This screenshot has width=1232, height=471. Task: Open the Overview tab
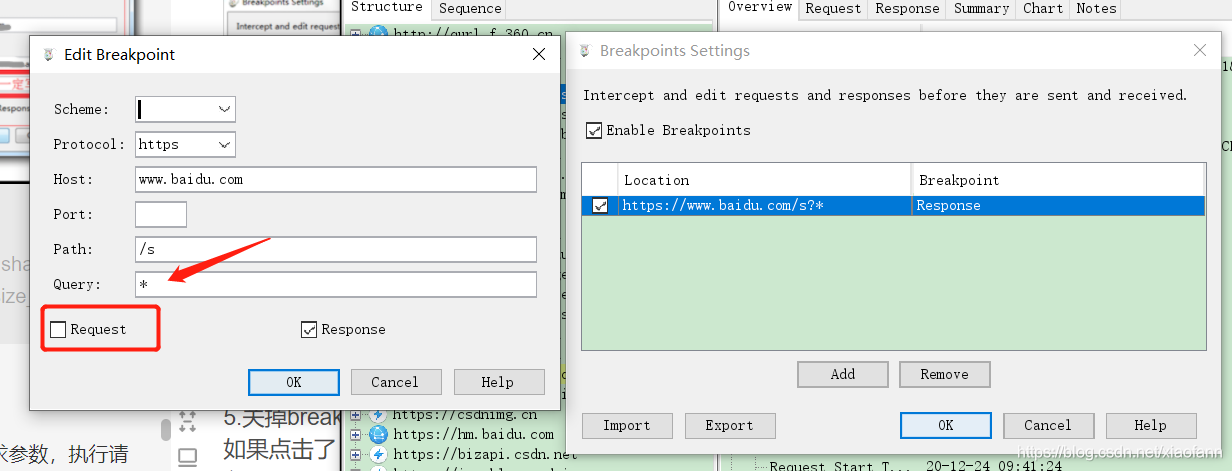pyautogui.click(x=760, y=8)
